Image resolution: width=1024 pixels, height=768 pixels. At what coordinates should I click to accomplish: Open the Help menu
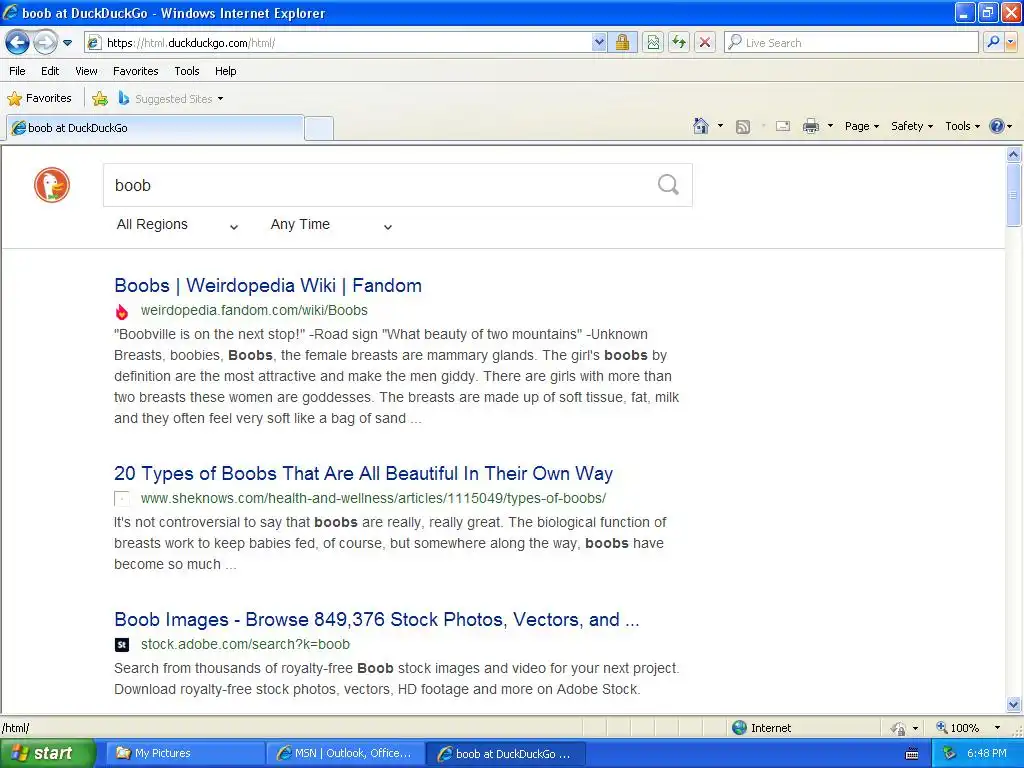(225, 71)
